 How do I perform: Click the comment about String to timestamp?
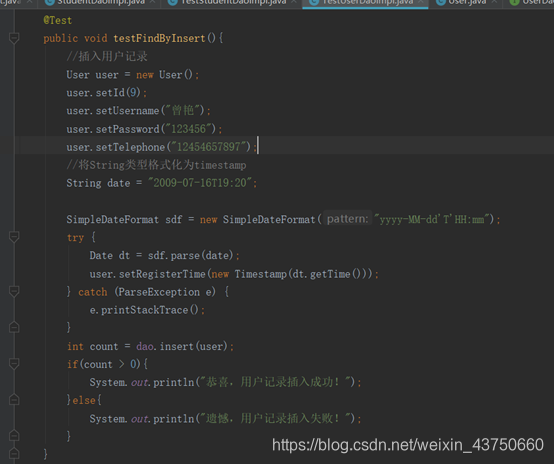click(156, 165)
